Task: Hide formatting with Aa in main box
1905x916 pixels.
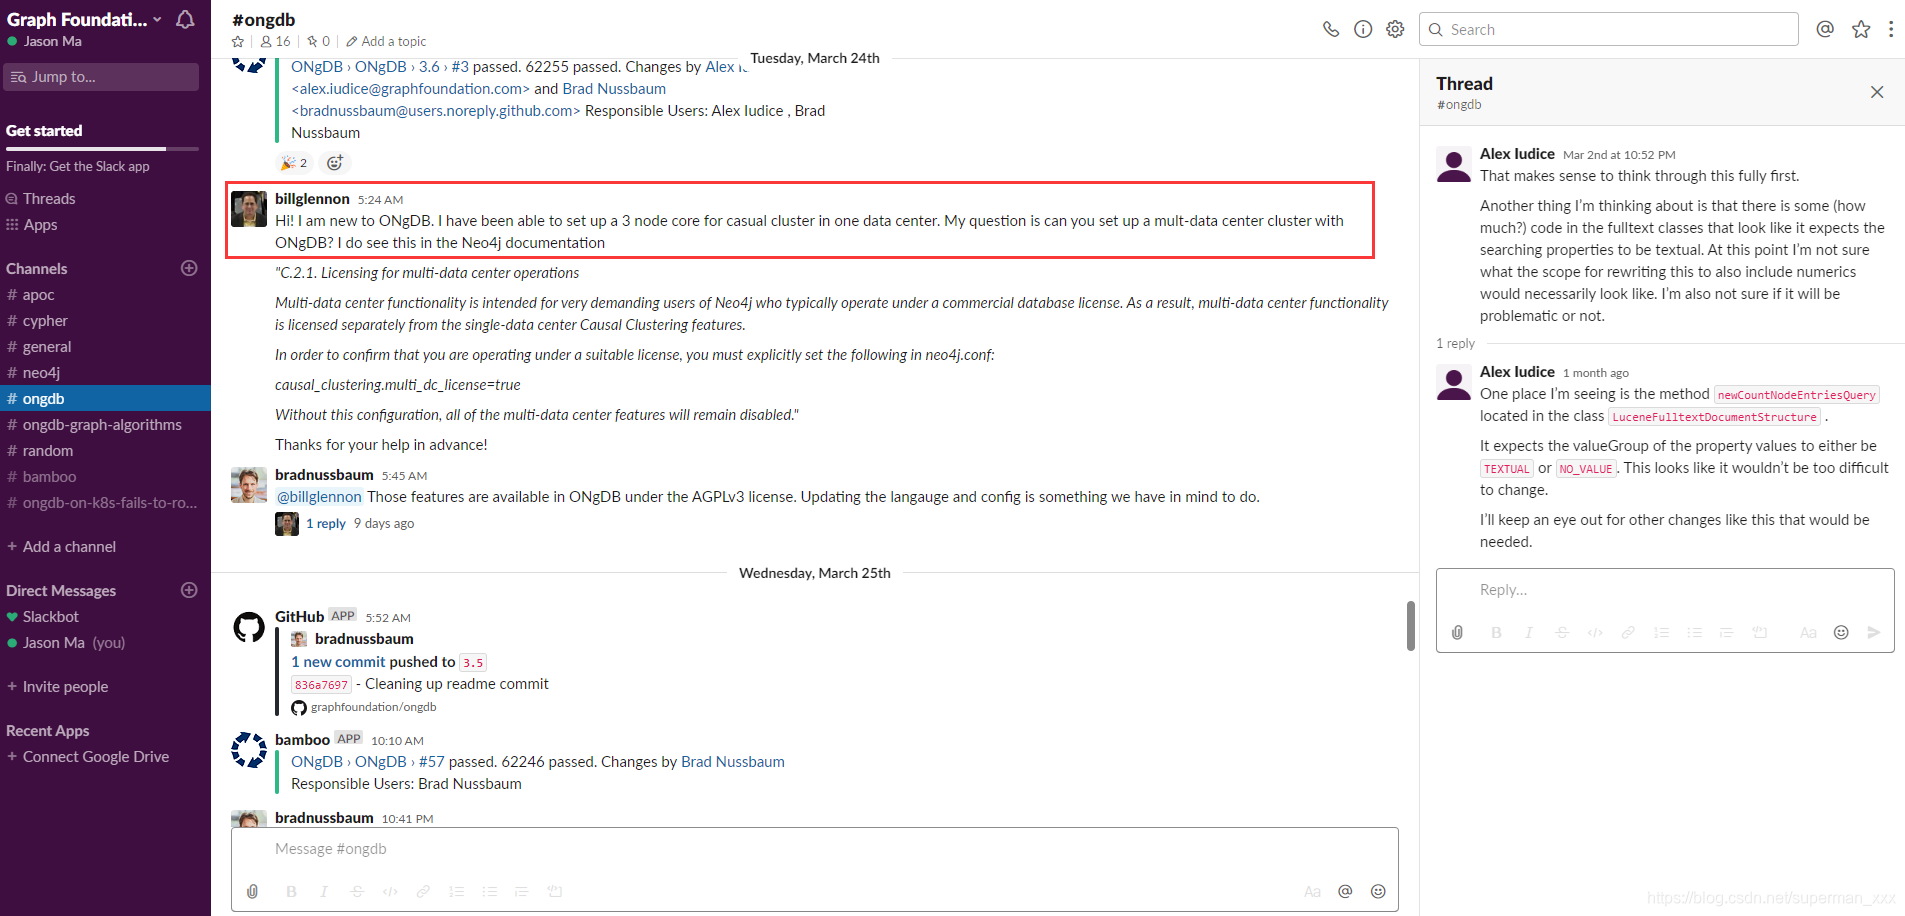Action: [x=1312, y=891]
